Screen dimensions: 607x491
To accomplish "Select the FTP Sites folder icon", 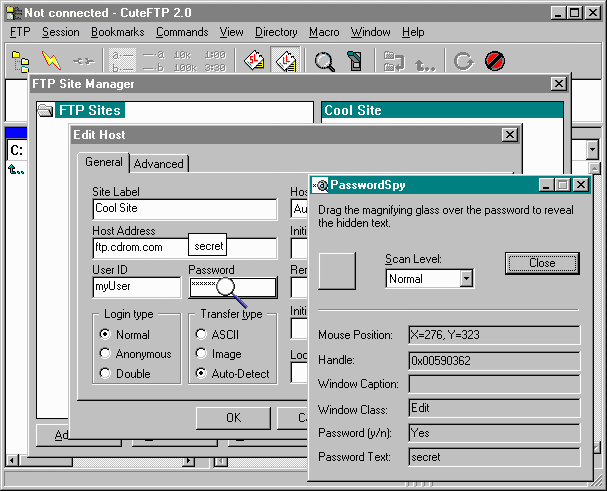I will coord(46,110).
